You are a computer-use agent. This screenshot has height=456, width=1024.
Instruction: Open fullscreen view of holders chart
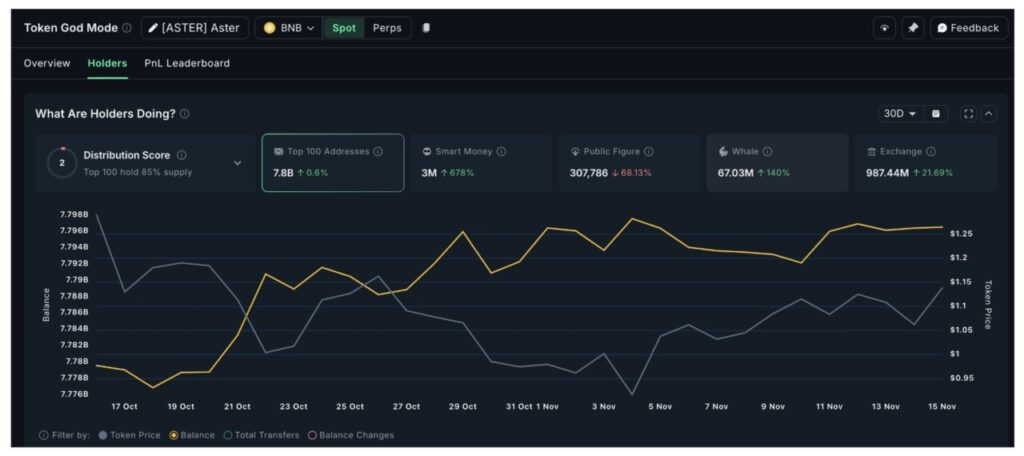pyautogui.click(x=968, y=114)
